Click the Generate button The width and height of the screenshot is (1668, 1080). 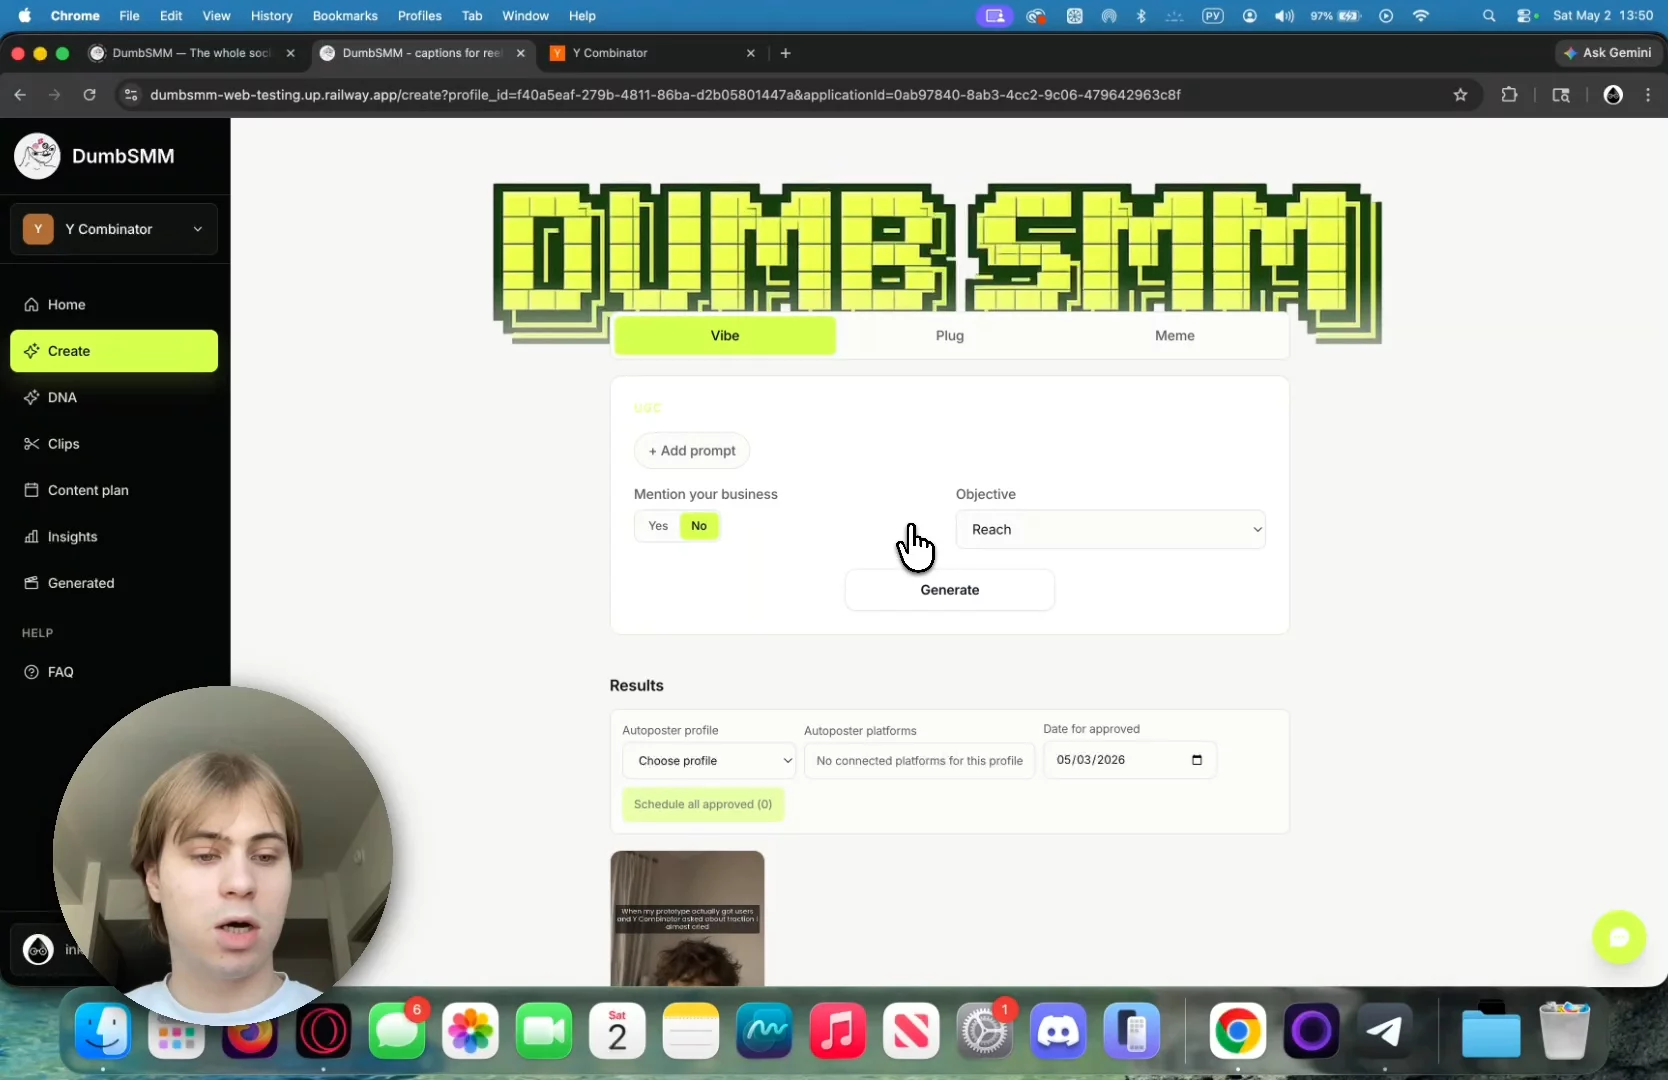[x=950, y=590]
